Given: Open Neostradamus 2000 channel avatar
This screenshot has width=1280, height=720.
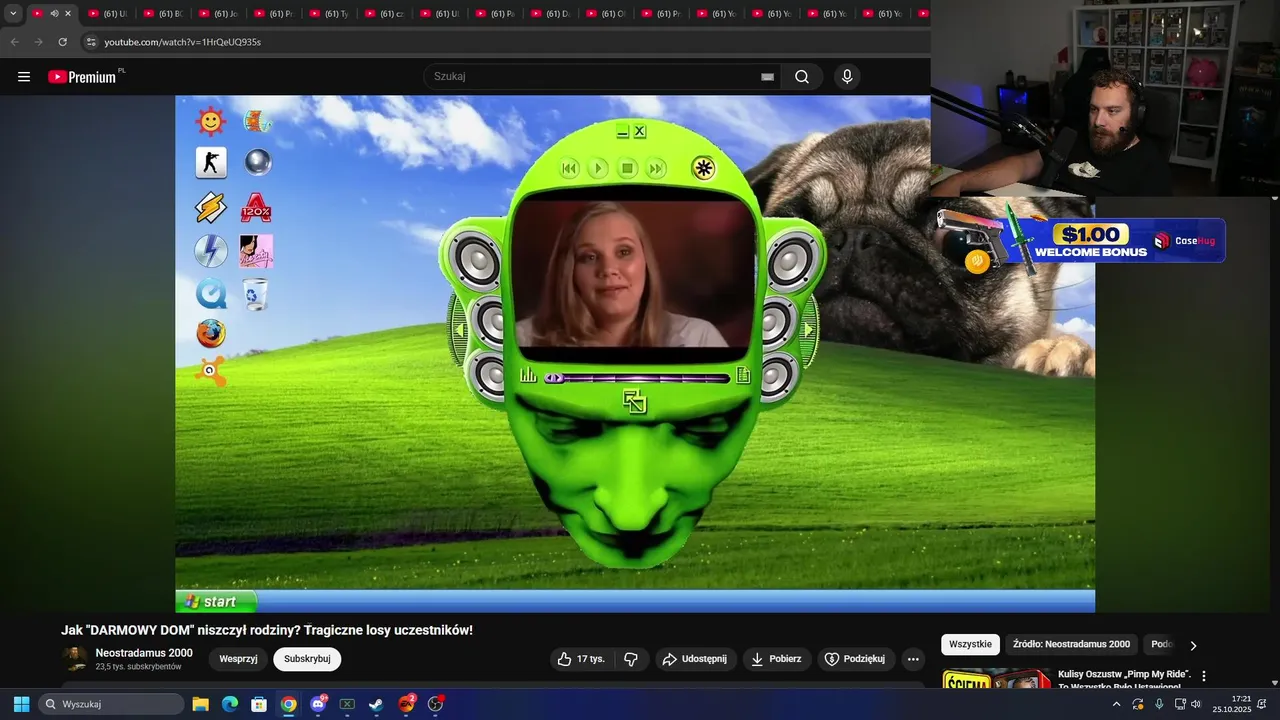Looking at the screenshot, I should pos(74,659).
